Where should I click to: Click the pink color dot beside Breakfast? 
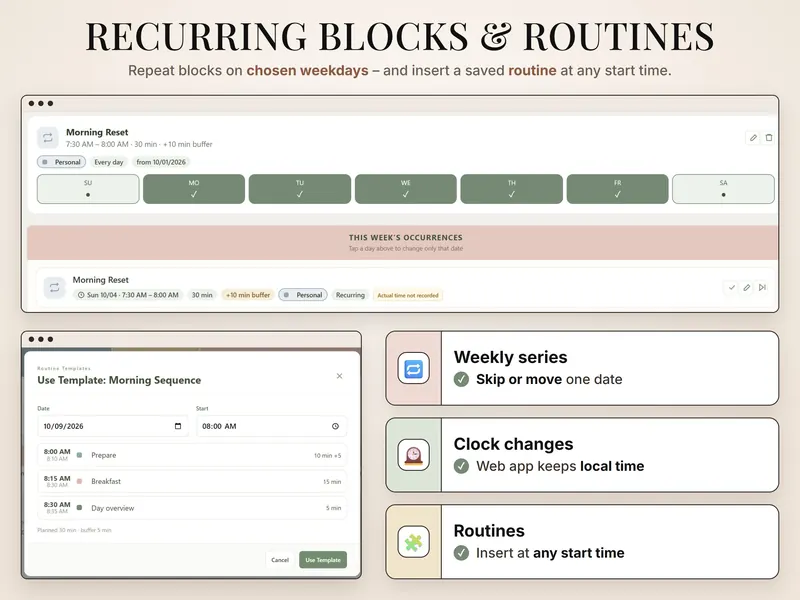[x=79, y=481]
